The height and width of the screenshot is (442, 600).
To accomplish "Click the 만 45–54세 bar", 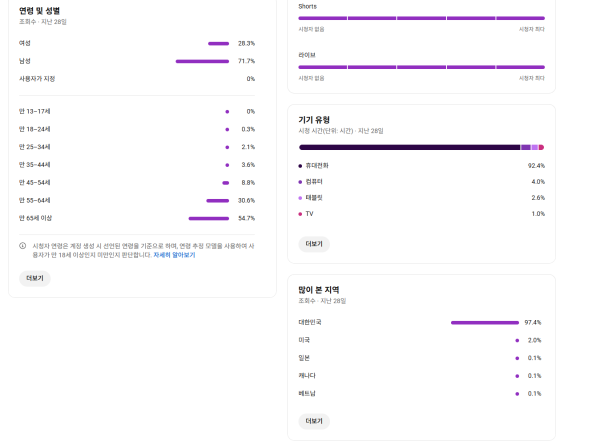I will coord(226,183).
